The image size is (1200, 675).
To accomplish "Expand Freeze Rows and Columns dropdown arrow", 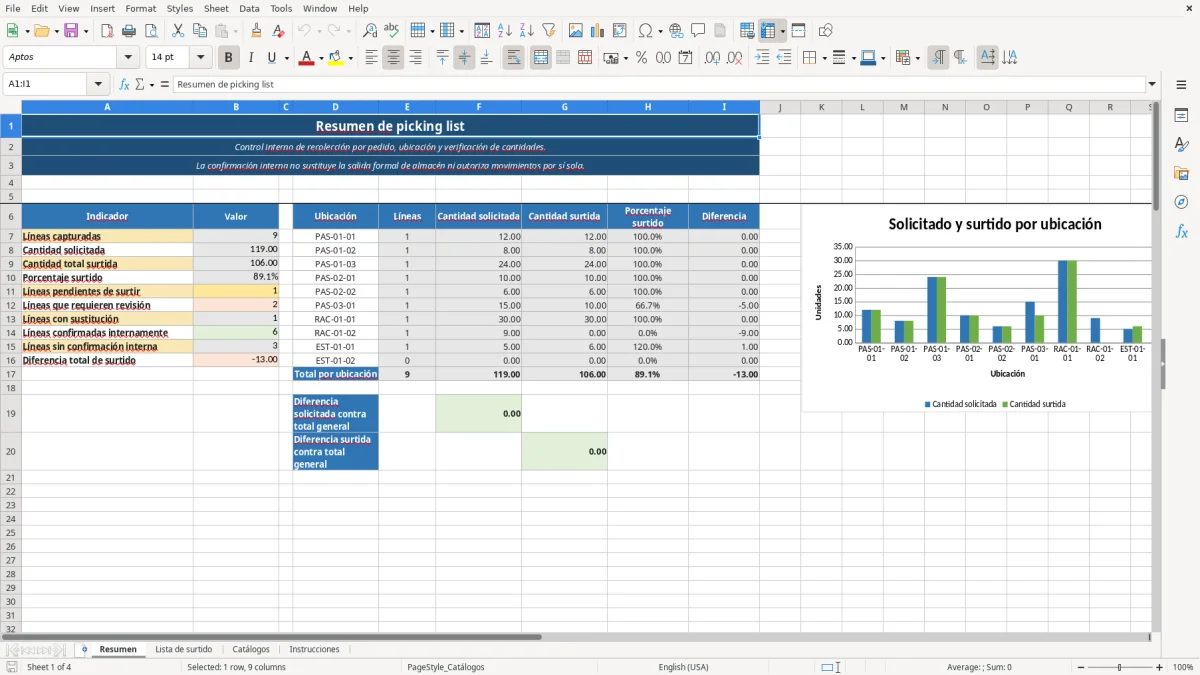I will click(x=783, y=31).
